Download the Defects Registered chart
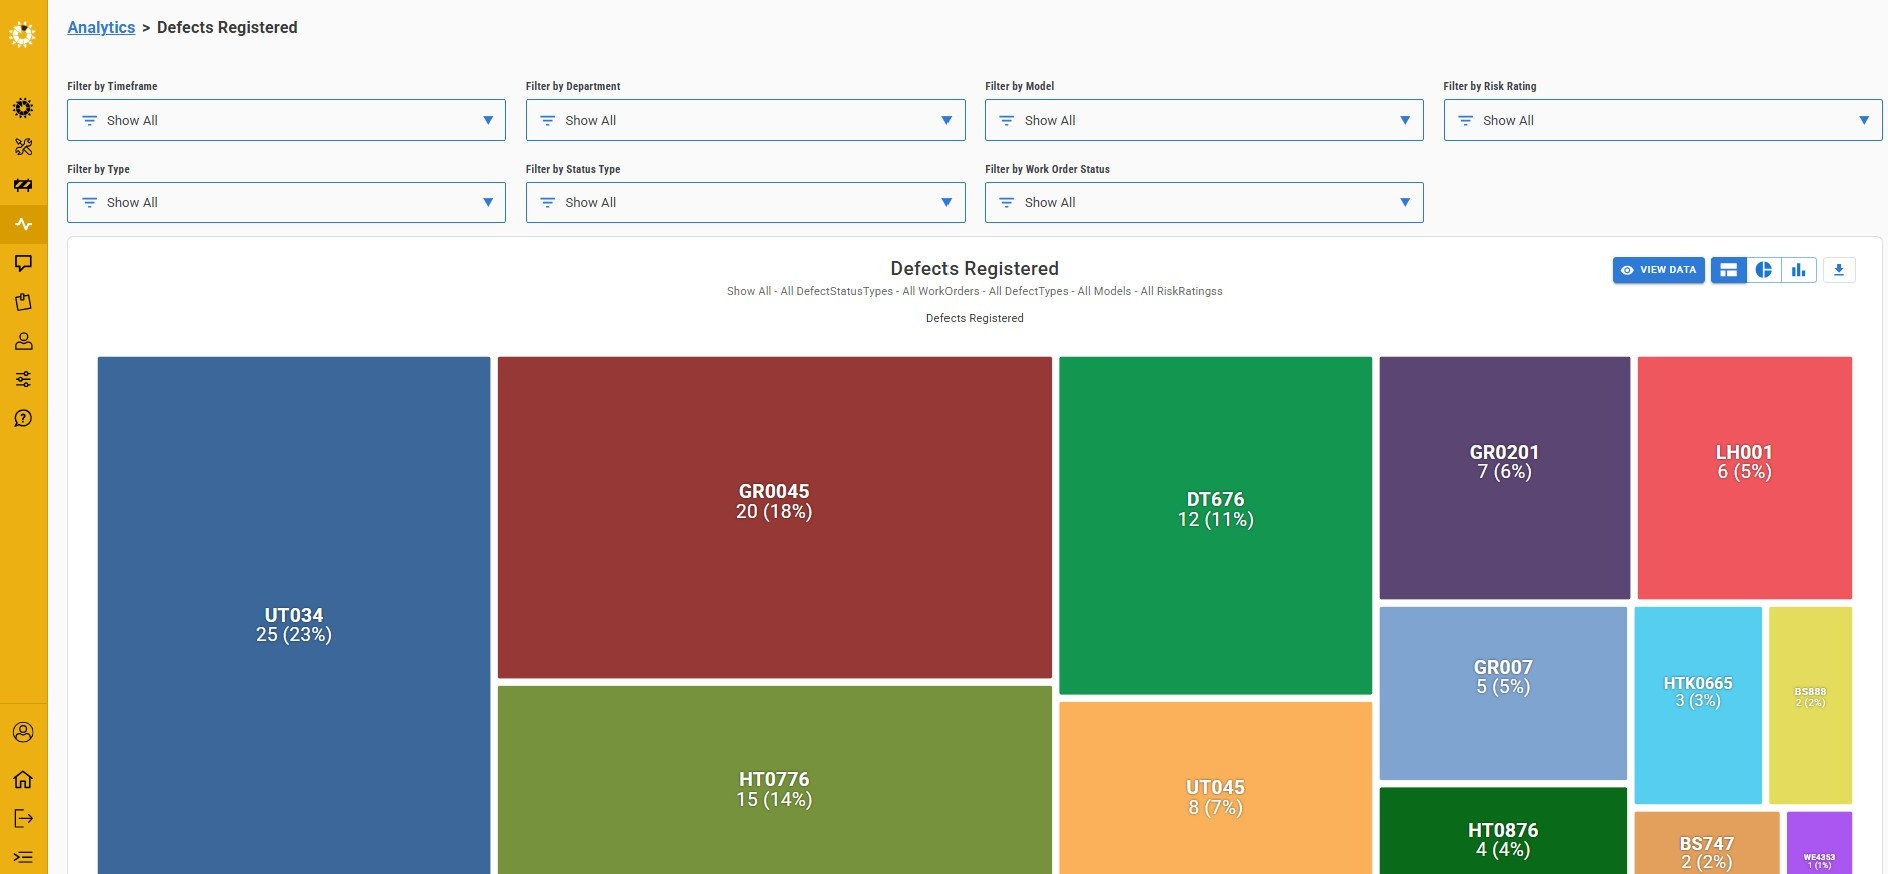Viewport: 1888px width, 874px height. coord(1838,270)
